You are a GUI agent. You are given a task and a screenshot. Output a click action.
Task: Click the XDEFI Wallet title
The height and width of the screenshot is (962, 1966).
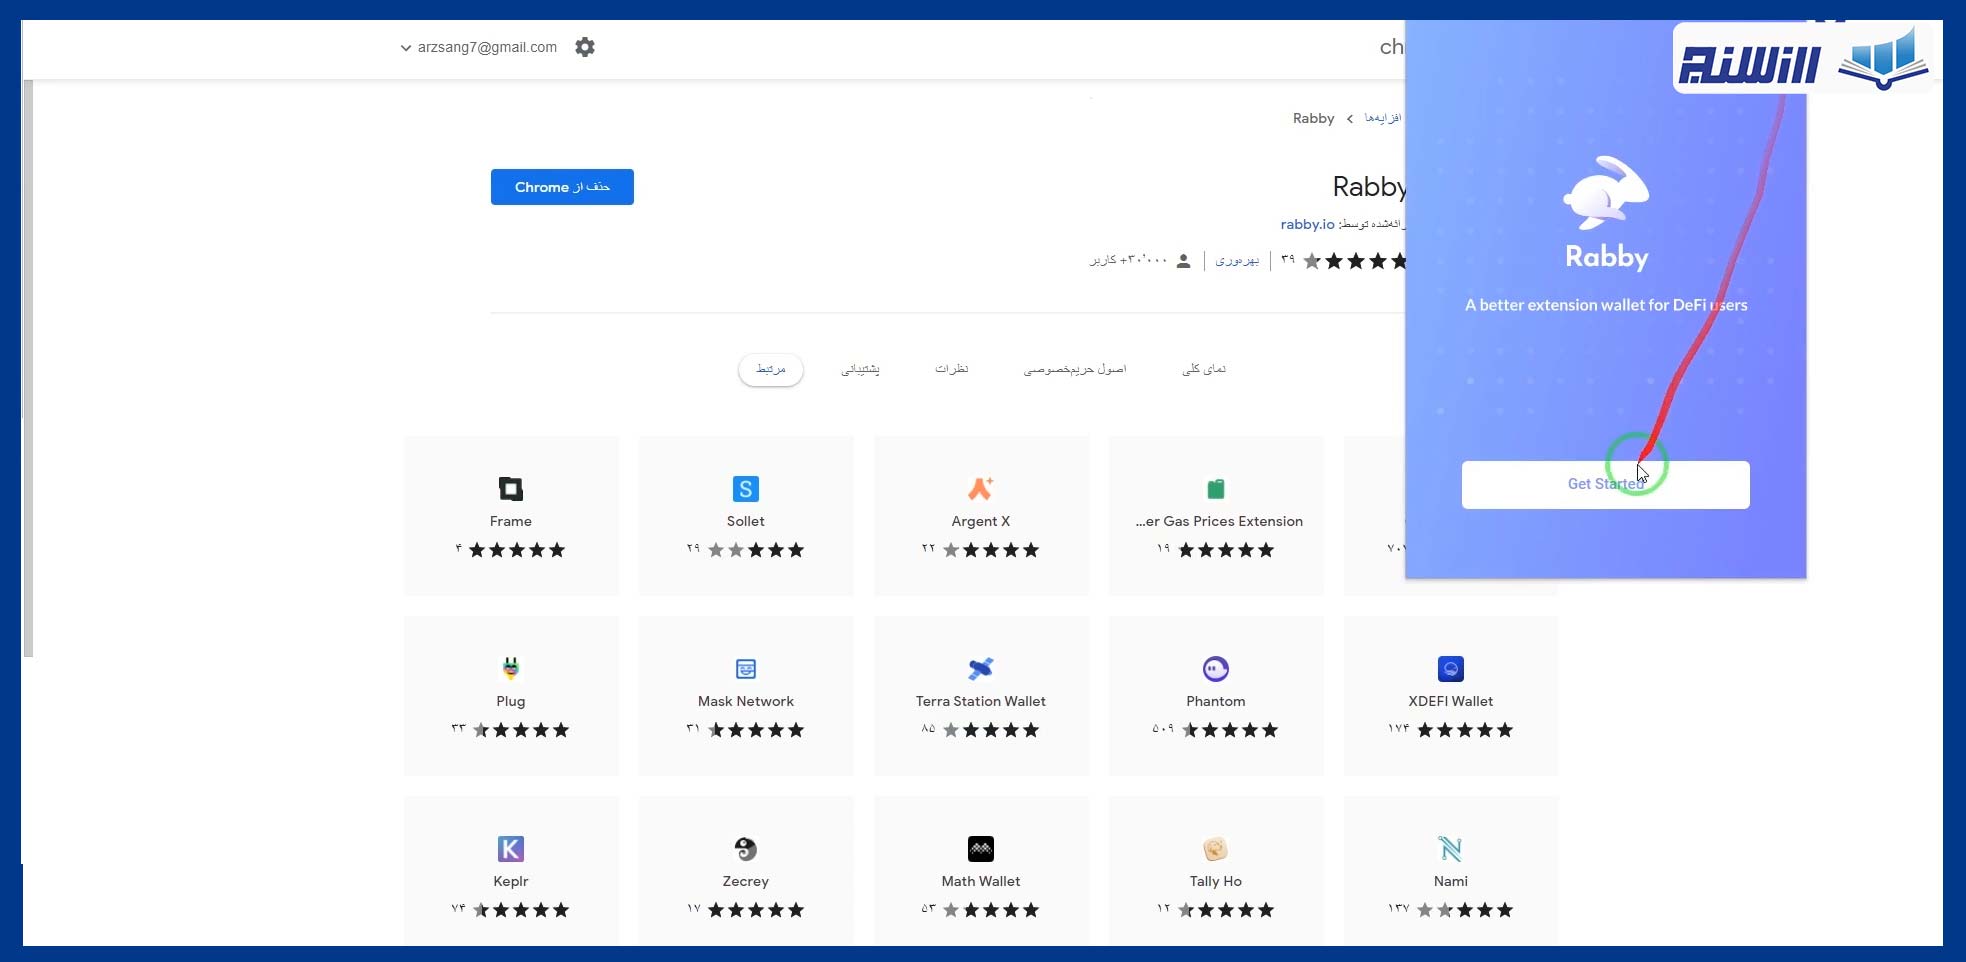point(1451,701)
